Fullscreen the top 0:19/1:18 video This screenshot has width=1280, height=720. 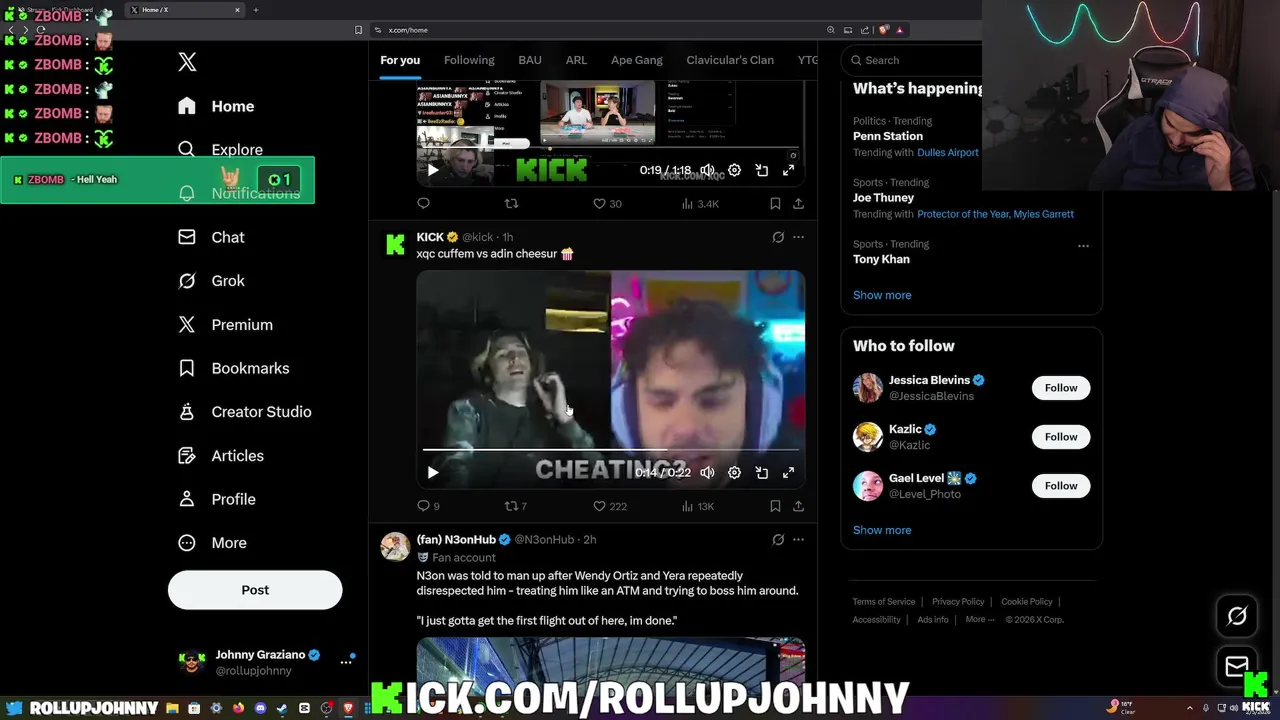[788, 170]
